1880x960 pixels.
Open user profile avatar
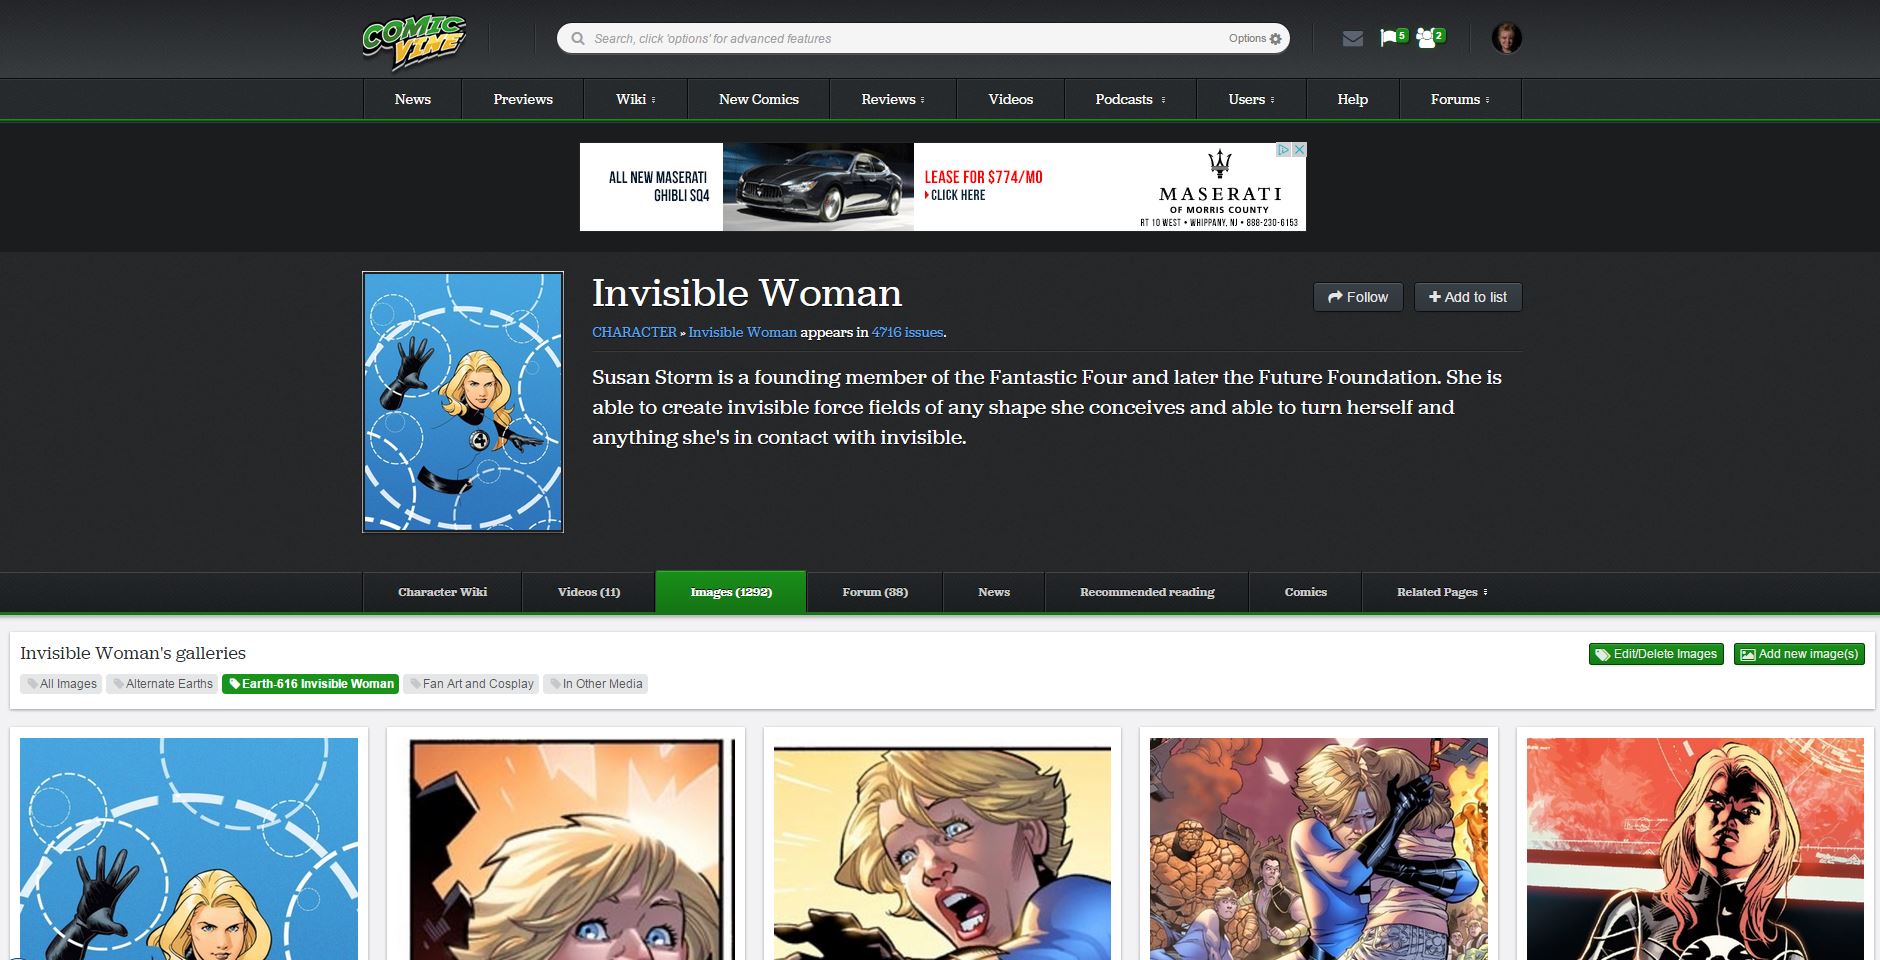pyautogui.click(x=1506, y=38)
